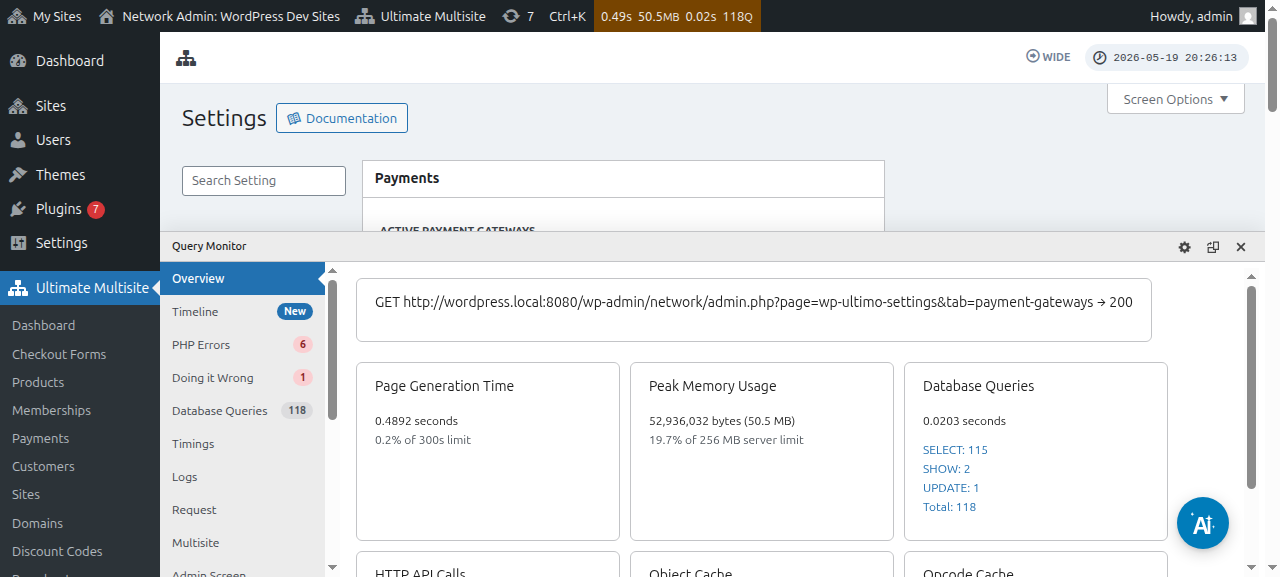Click the clock icon beside the timestamp
This screenshot has height=577, width=1280.
[1100, 58]
